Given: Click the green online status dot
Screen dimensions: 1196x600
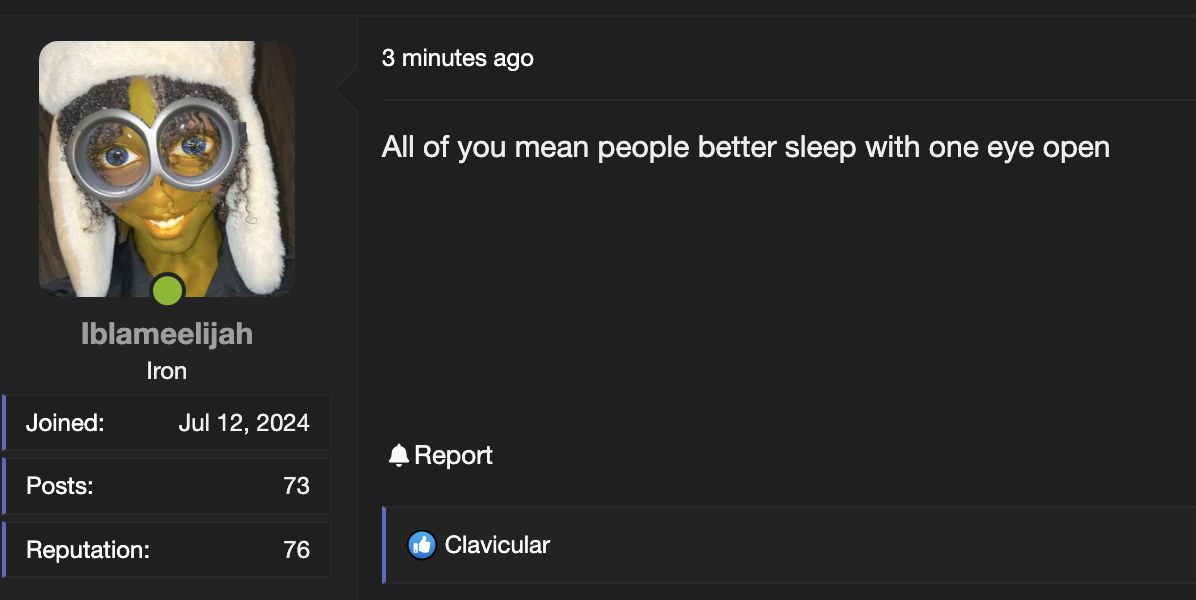Looking at the screenshot, I should pos(167,291).
